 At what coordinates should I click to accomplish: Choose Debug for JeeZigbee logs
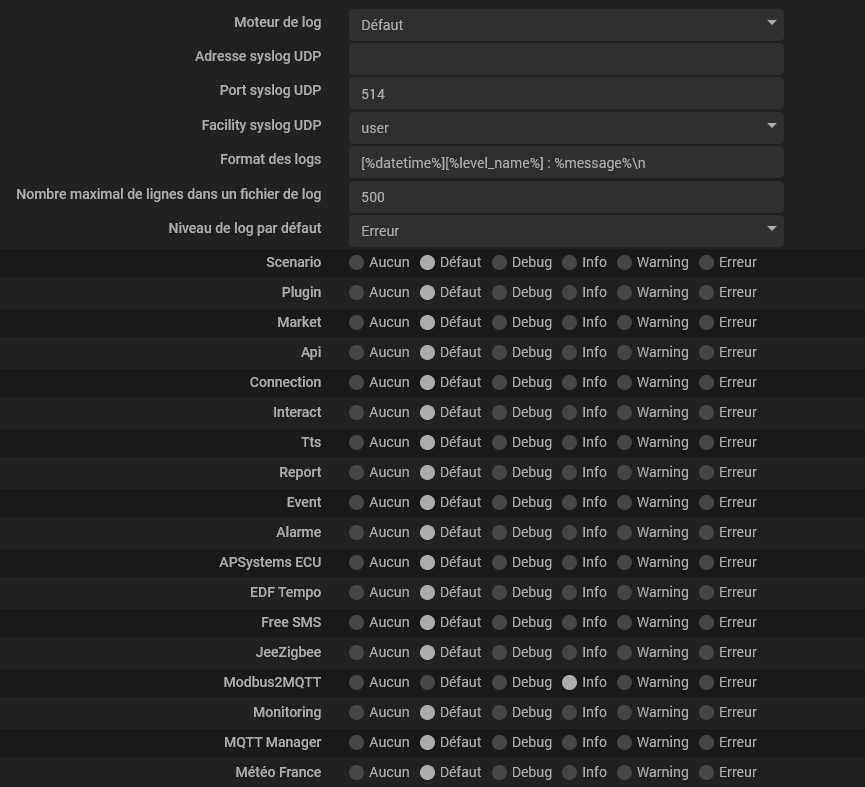pos(499,652)
